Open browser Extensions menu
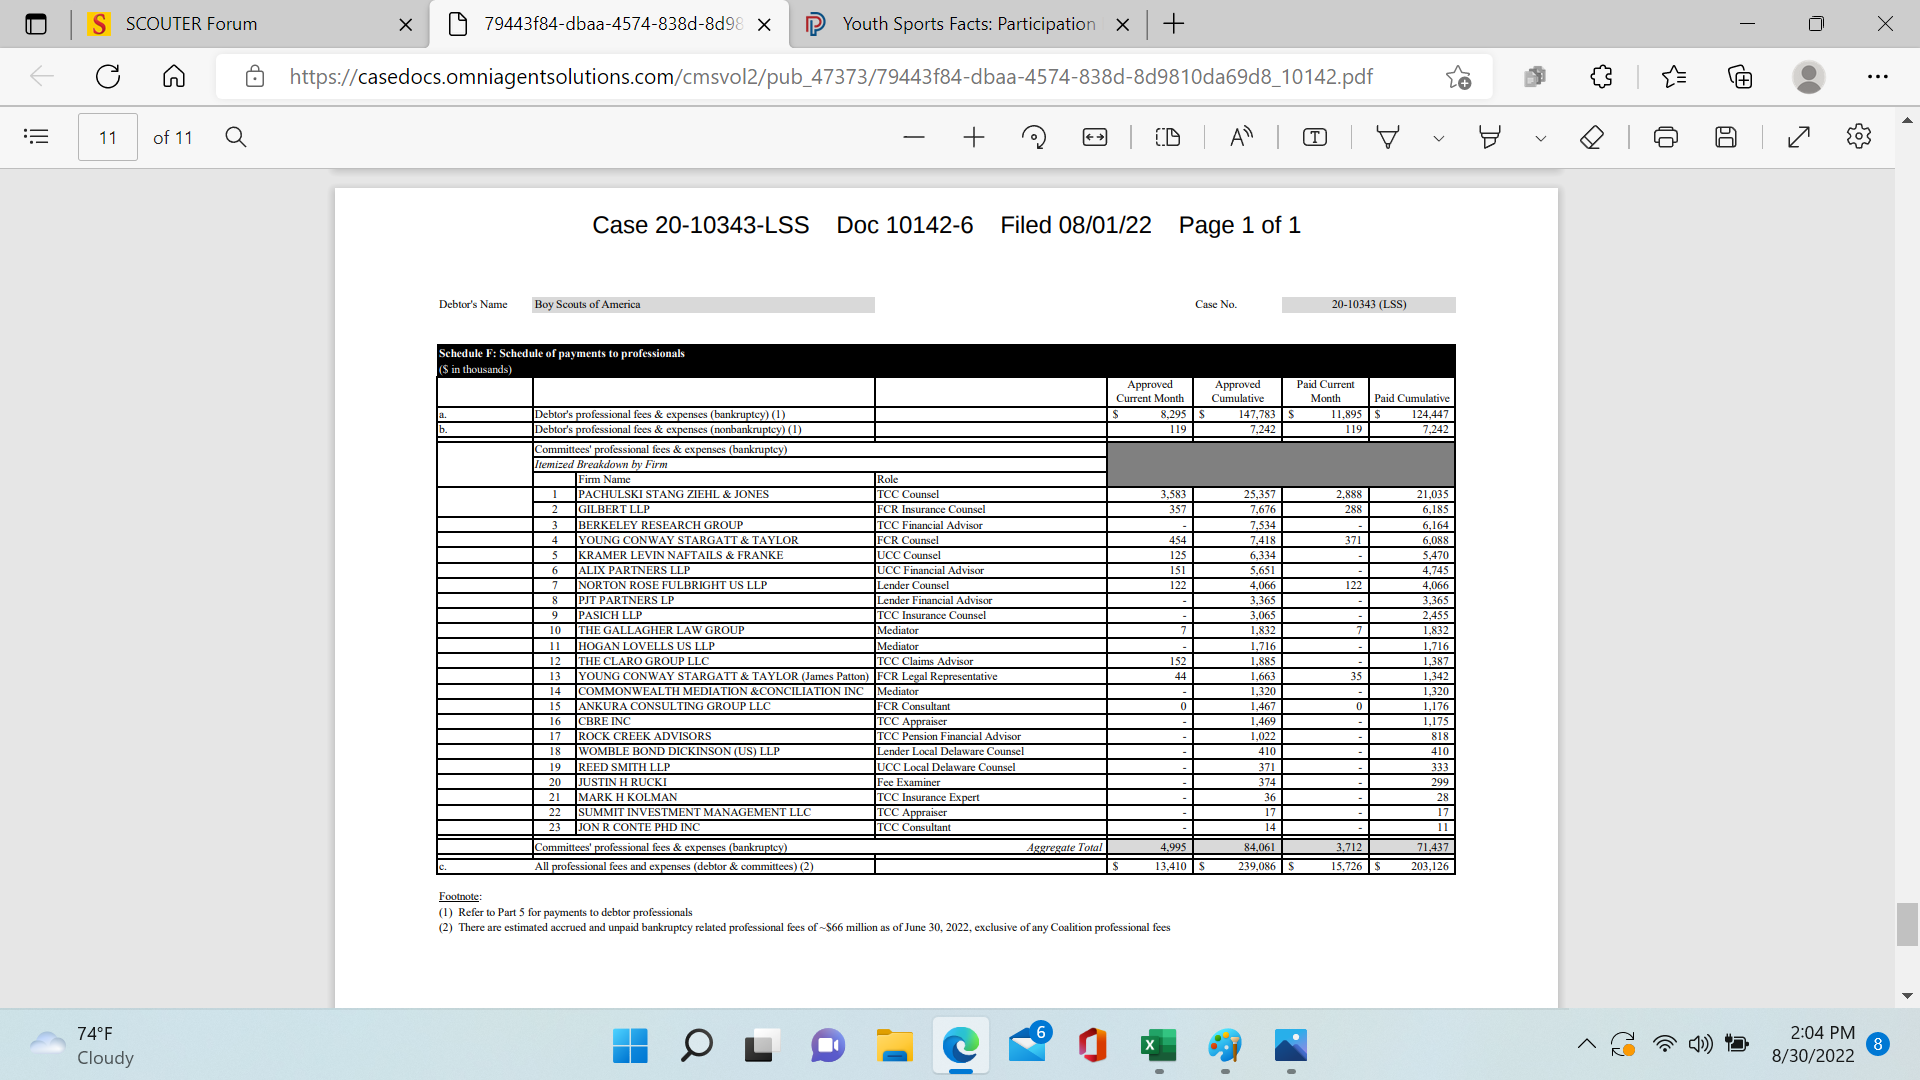Viewport: 1920px width, 1080px height. click(x=1601, y=77)
